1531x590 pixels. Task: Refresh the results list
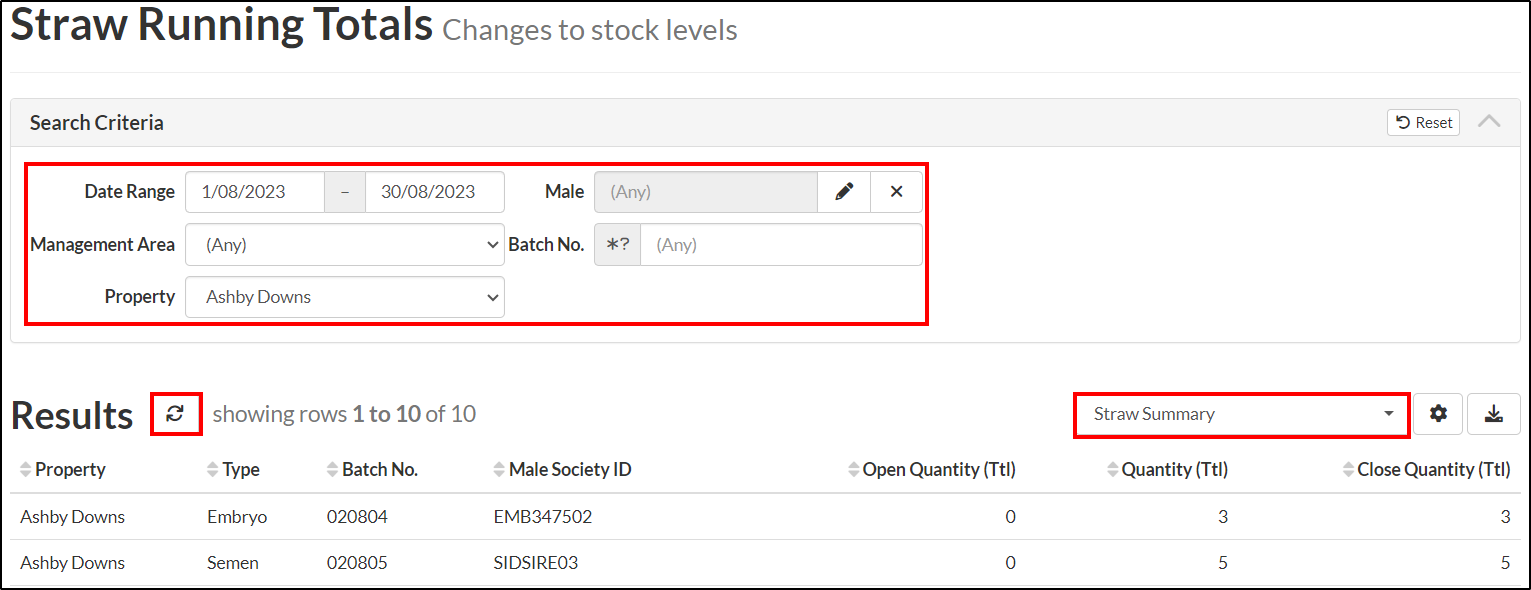tap(176, 414)
